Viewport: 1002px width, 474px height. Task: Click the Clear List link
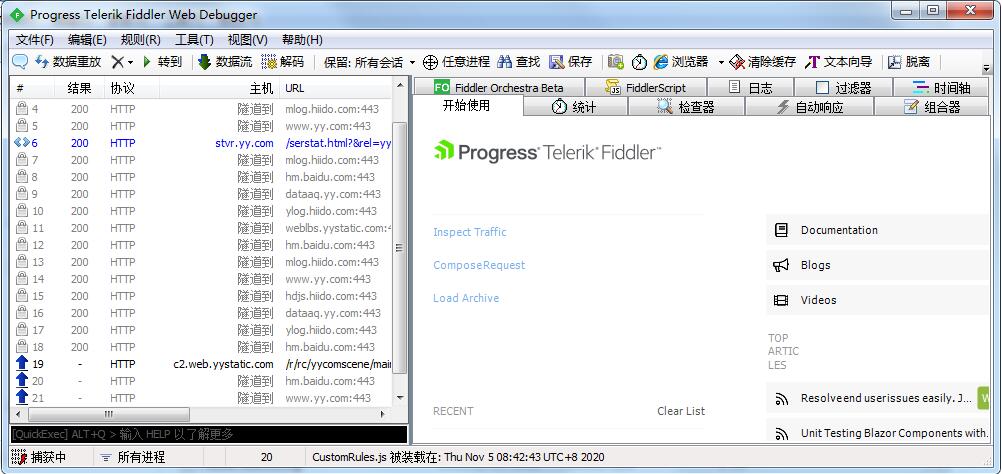[x=681, y=411]
